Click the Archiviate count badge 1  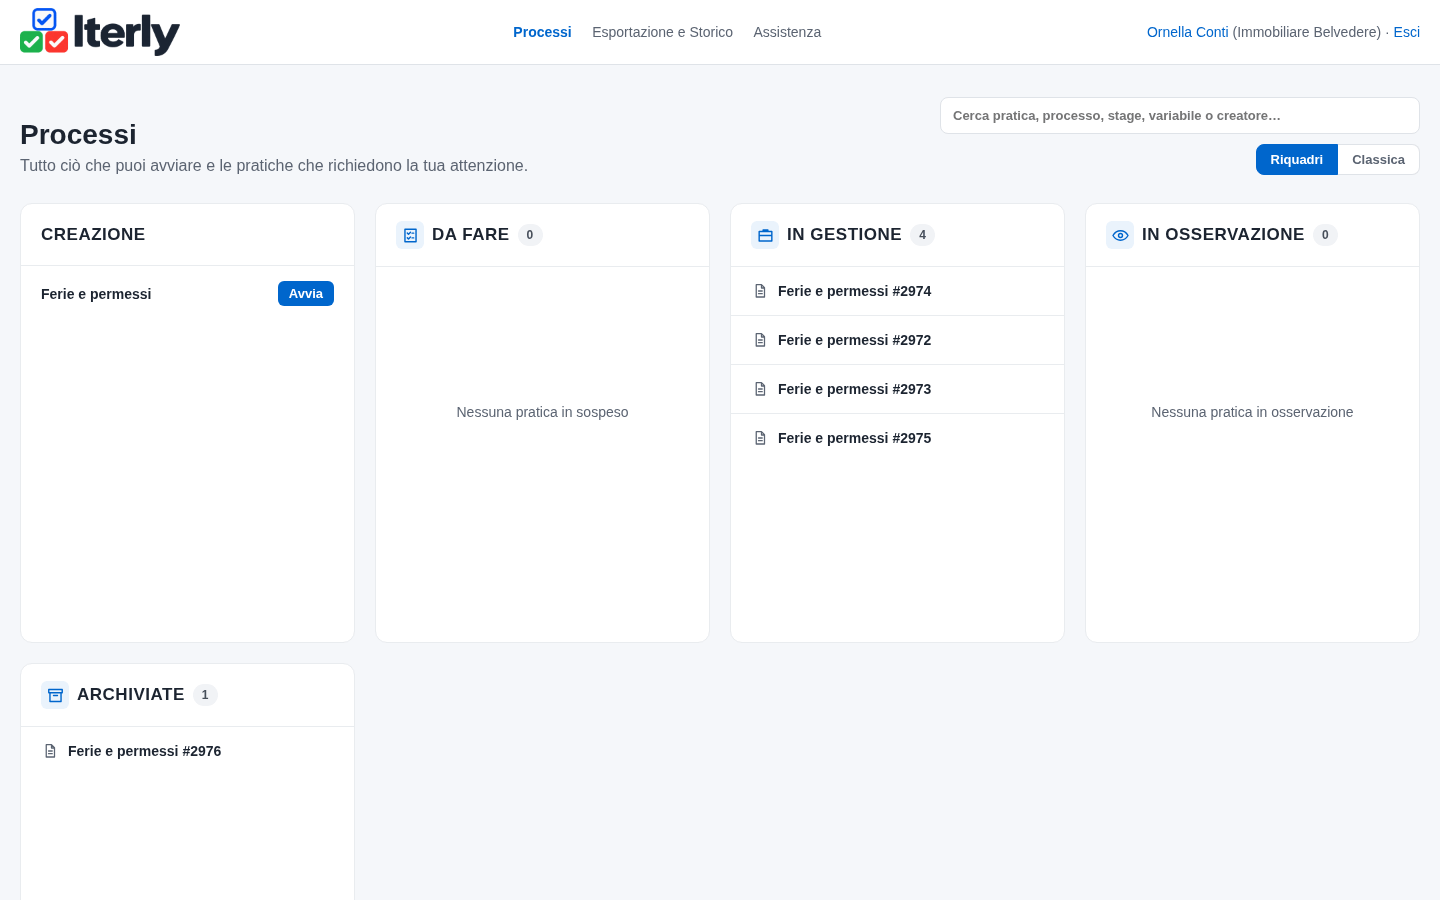tap(205, 695)
